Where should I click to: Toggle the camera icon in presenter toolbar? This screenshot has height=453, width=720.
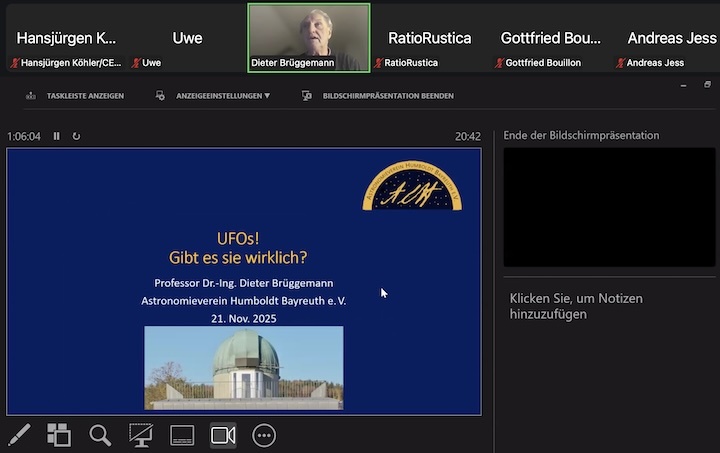[223, 435]
